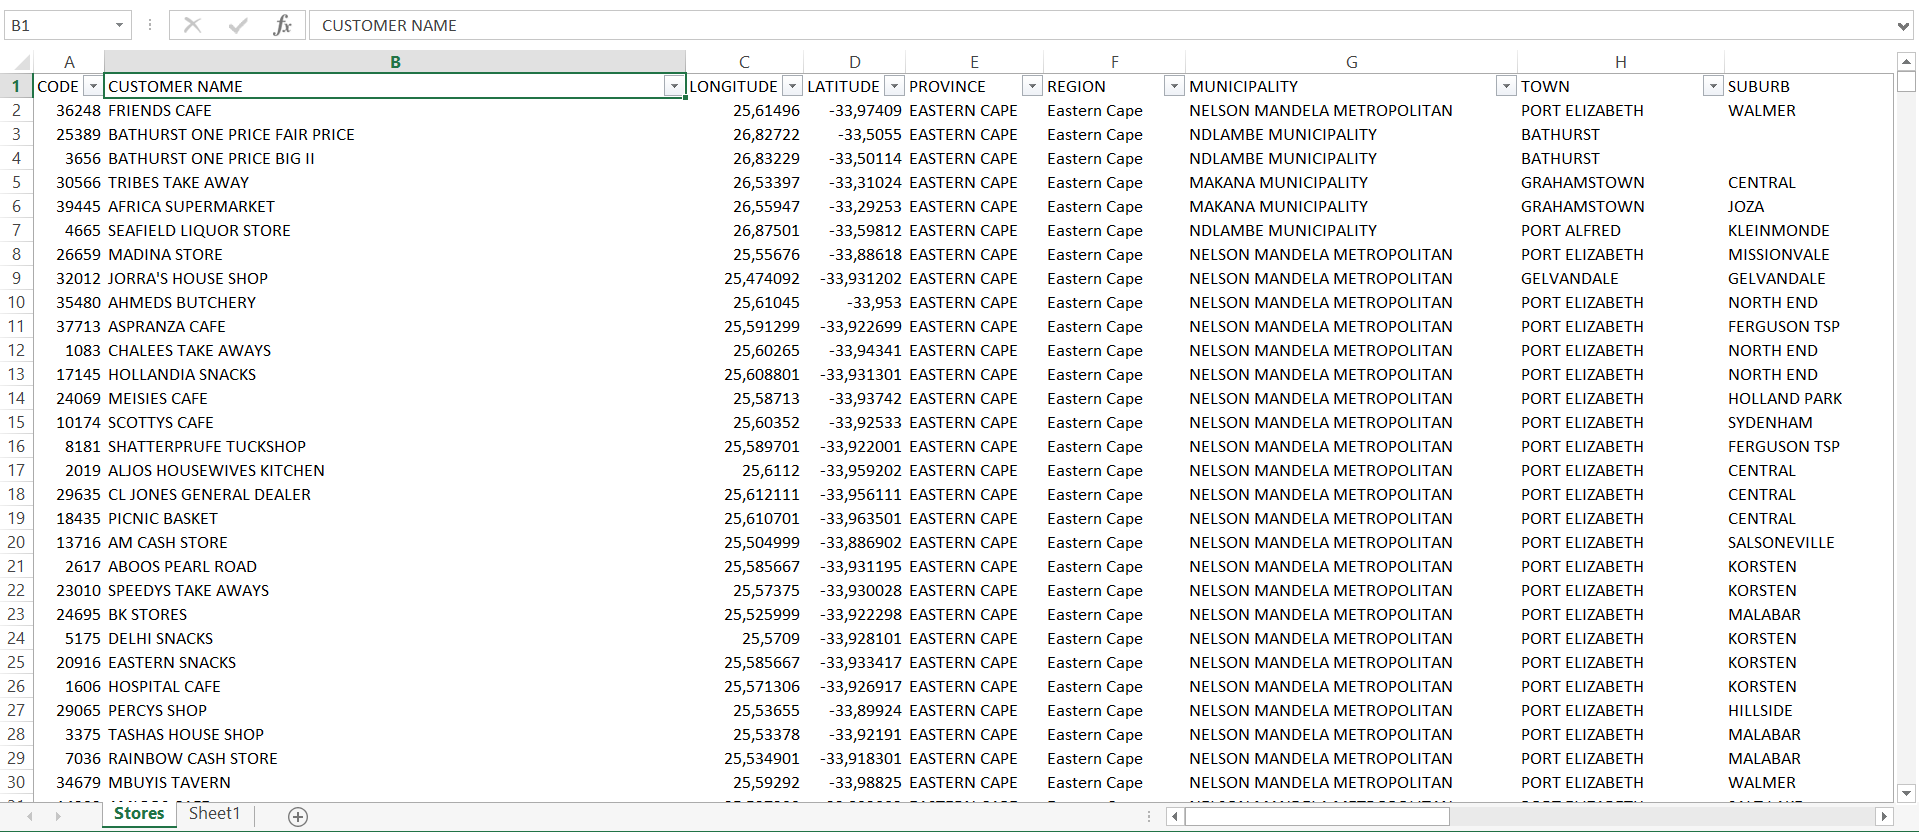Open the TOWN filter dropdown

coord(1713,87)
